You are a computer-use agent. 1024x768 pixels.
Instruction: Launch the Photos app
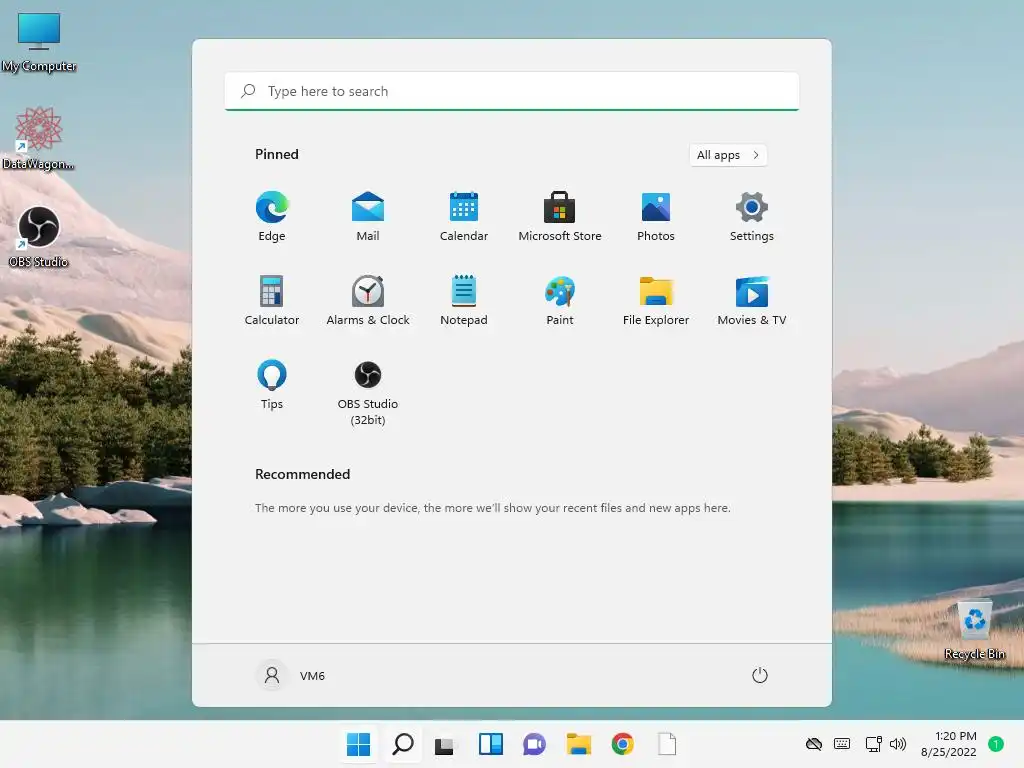(x=656, y=216)
